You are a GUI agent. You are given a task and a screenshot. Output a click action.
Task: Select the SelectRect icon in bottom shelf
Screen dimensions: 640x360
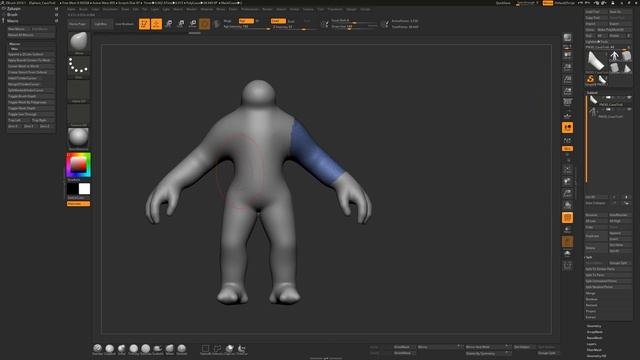205,349
